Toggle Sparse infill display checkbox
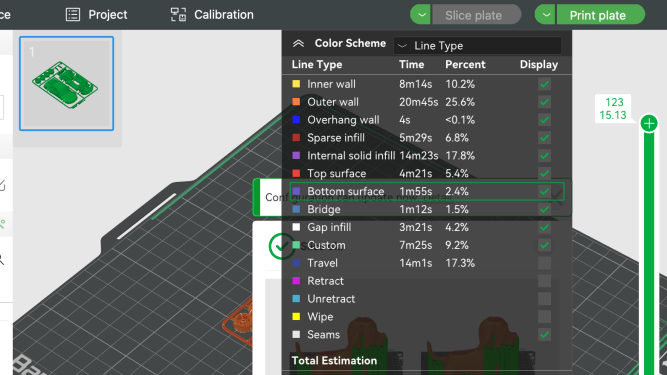The width and height of the screenshot is (667, 375). point(544,138)
